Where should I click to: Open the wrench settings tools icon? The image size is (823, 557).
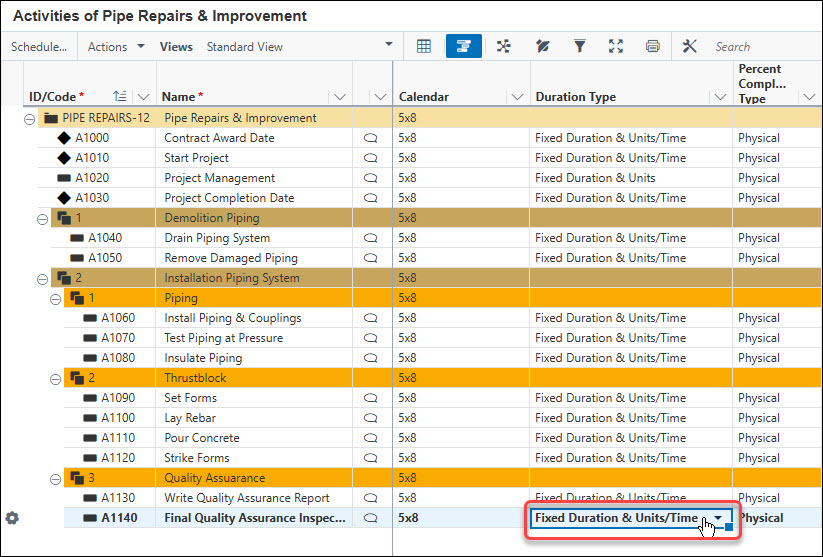click(689, 46)
